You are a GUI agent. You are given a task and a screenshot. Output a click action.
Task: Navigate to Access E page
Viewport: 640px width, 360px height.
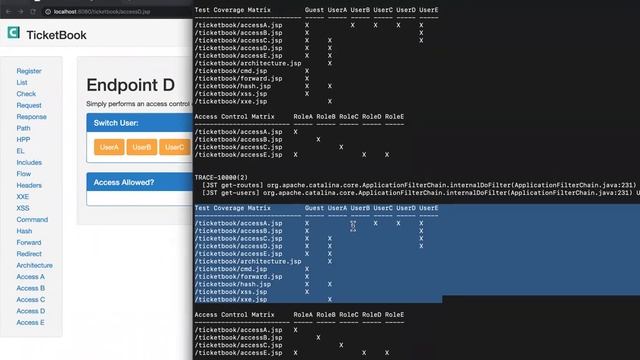31,322
